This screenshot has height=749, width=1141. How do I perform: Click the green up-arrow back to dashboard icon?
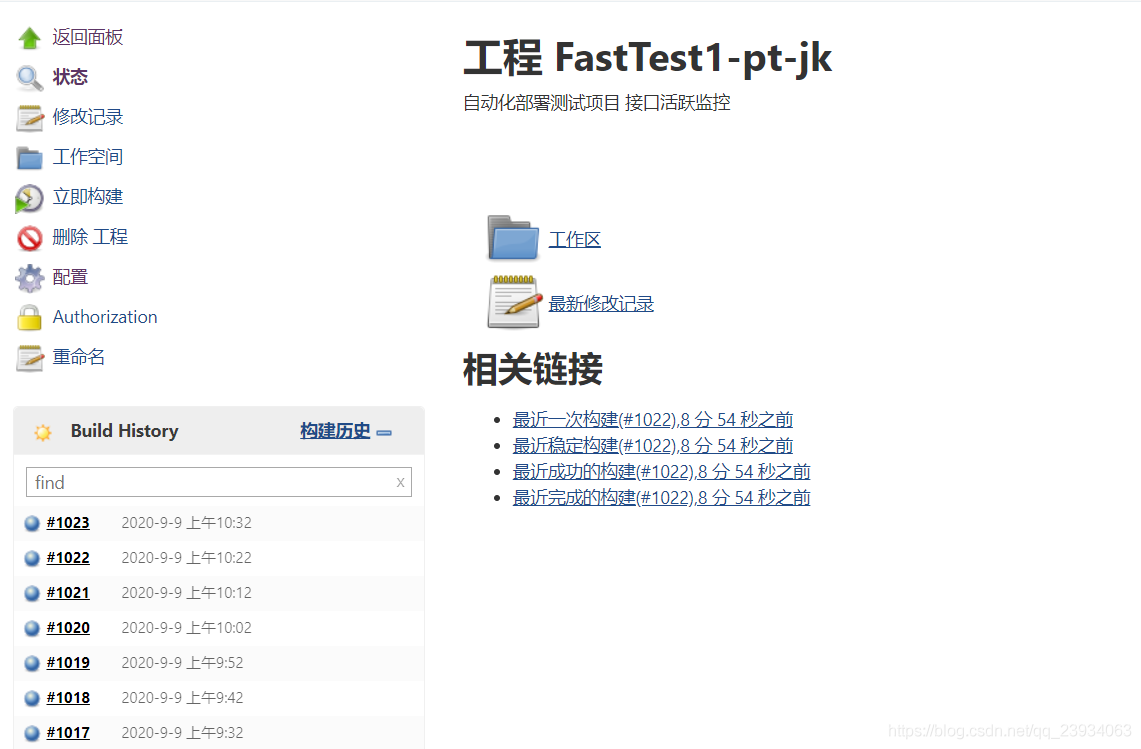30,38
